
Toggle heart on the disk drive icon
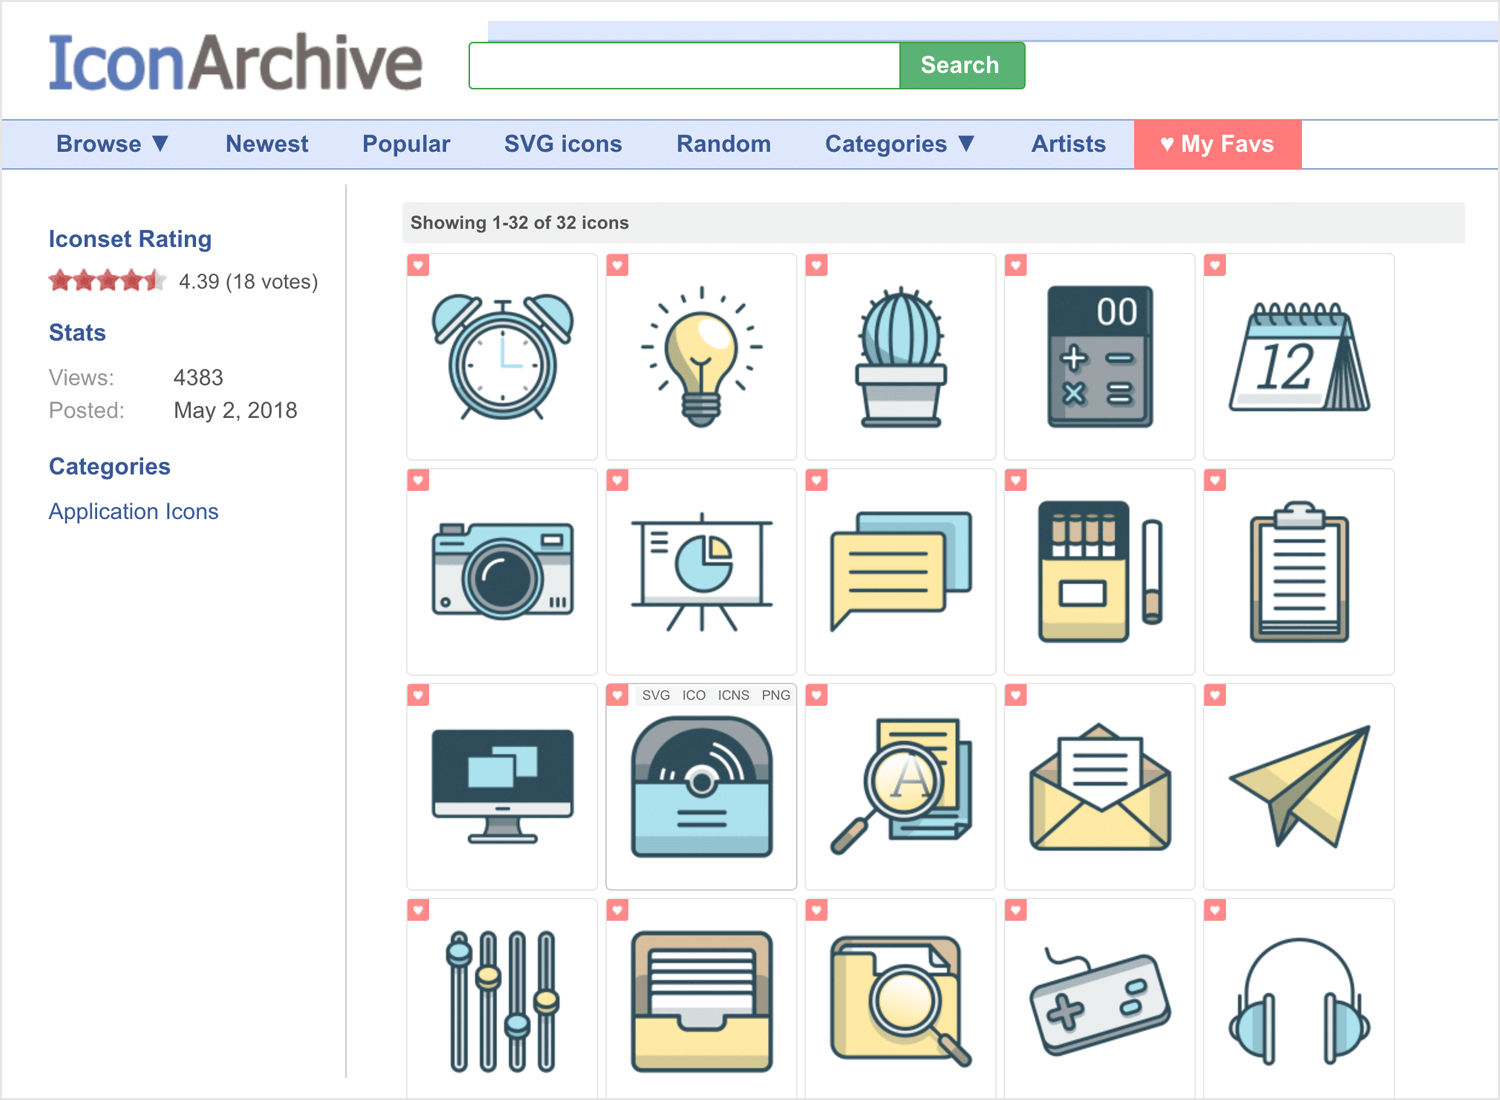point(617,695)
